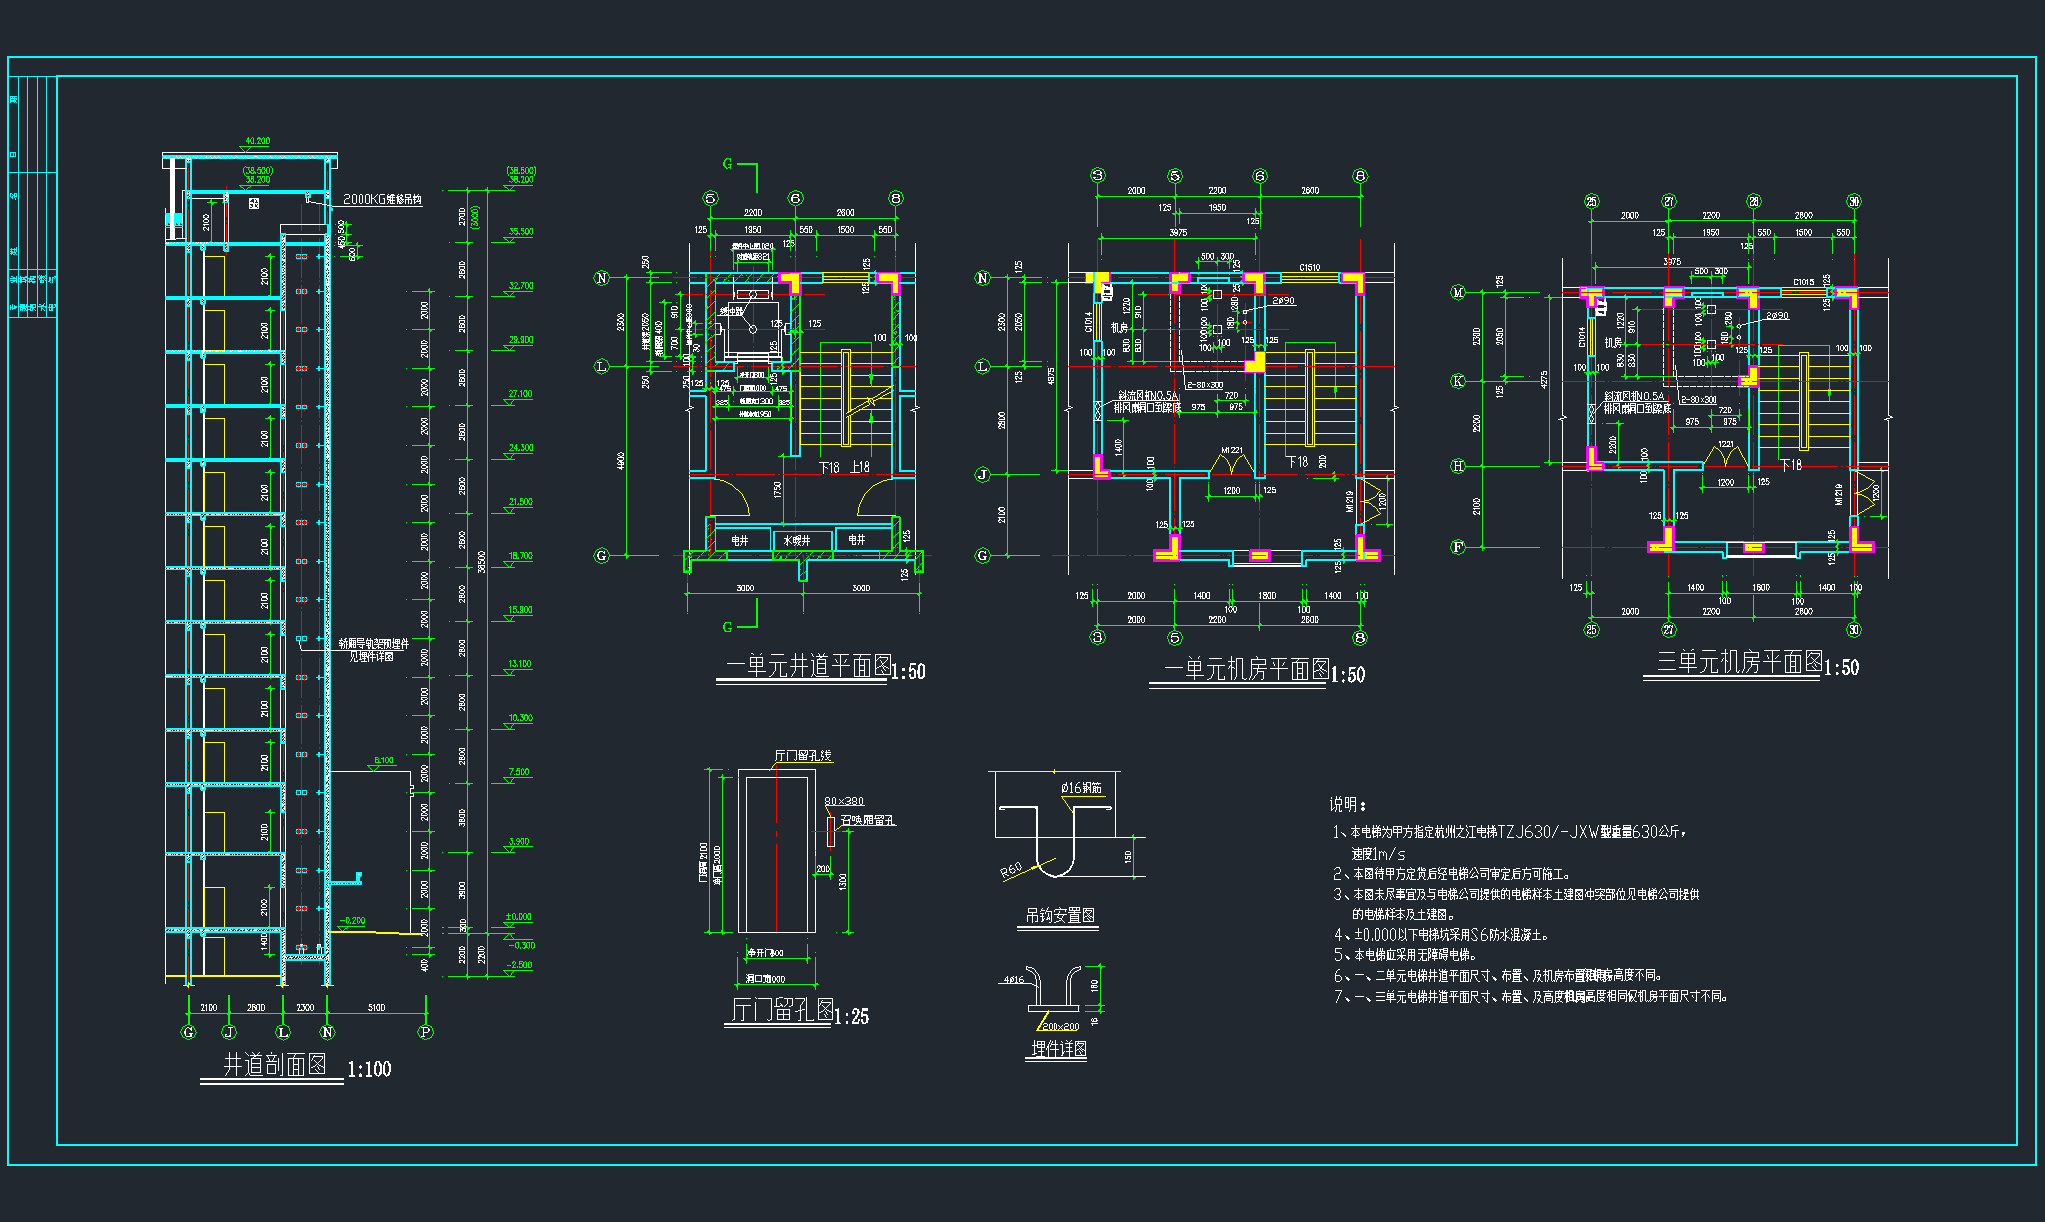Select the 4Ø16 anchor label
Screen dimensions: 2045x1222
[x=1014, y=980]
